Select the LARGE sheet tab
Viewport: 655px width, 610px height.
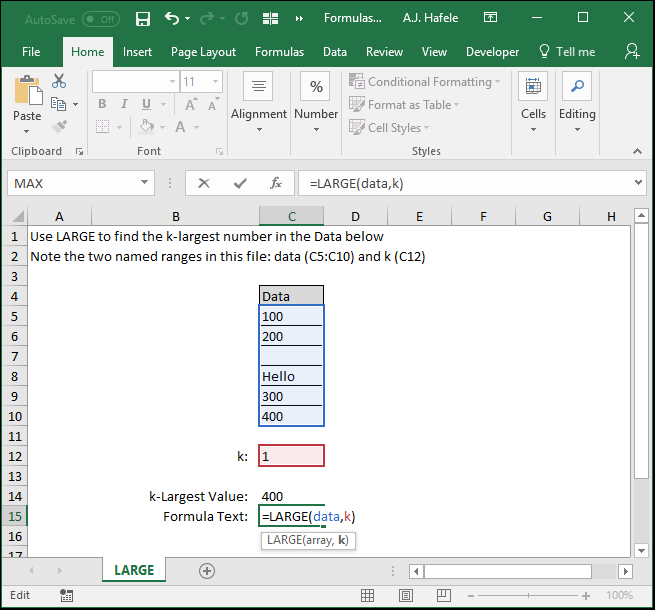tap(134, 570)
